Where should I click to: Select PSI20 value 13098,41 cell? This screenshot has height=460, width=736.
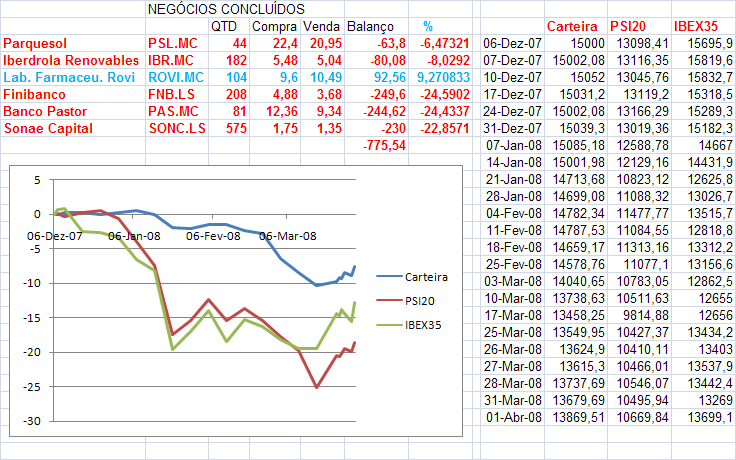coord(639,44)
